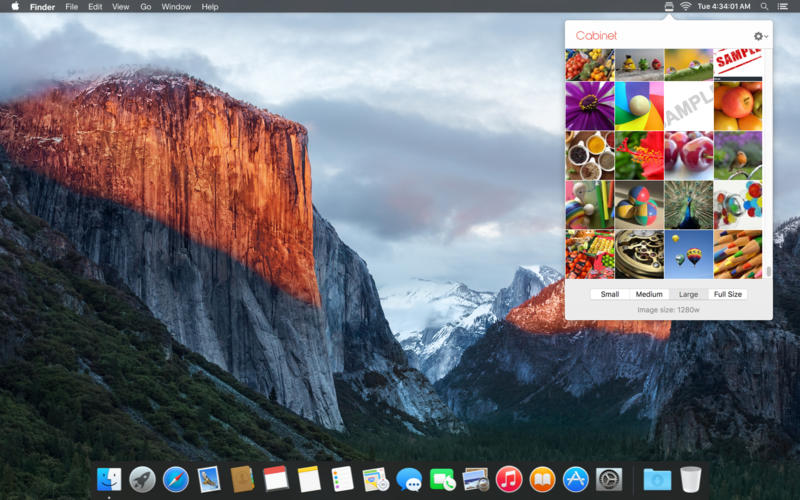Click the Cabinet panel scrollbar
Image resolution: width=800 pixels, height=500 pixels.
[x=769, y=271]
